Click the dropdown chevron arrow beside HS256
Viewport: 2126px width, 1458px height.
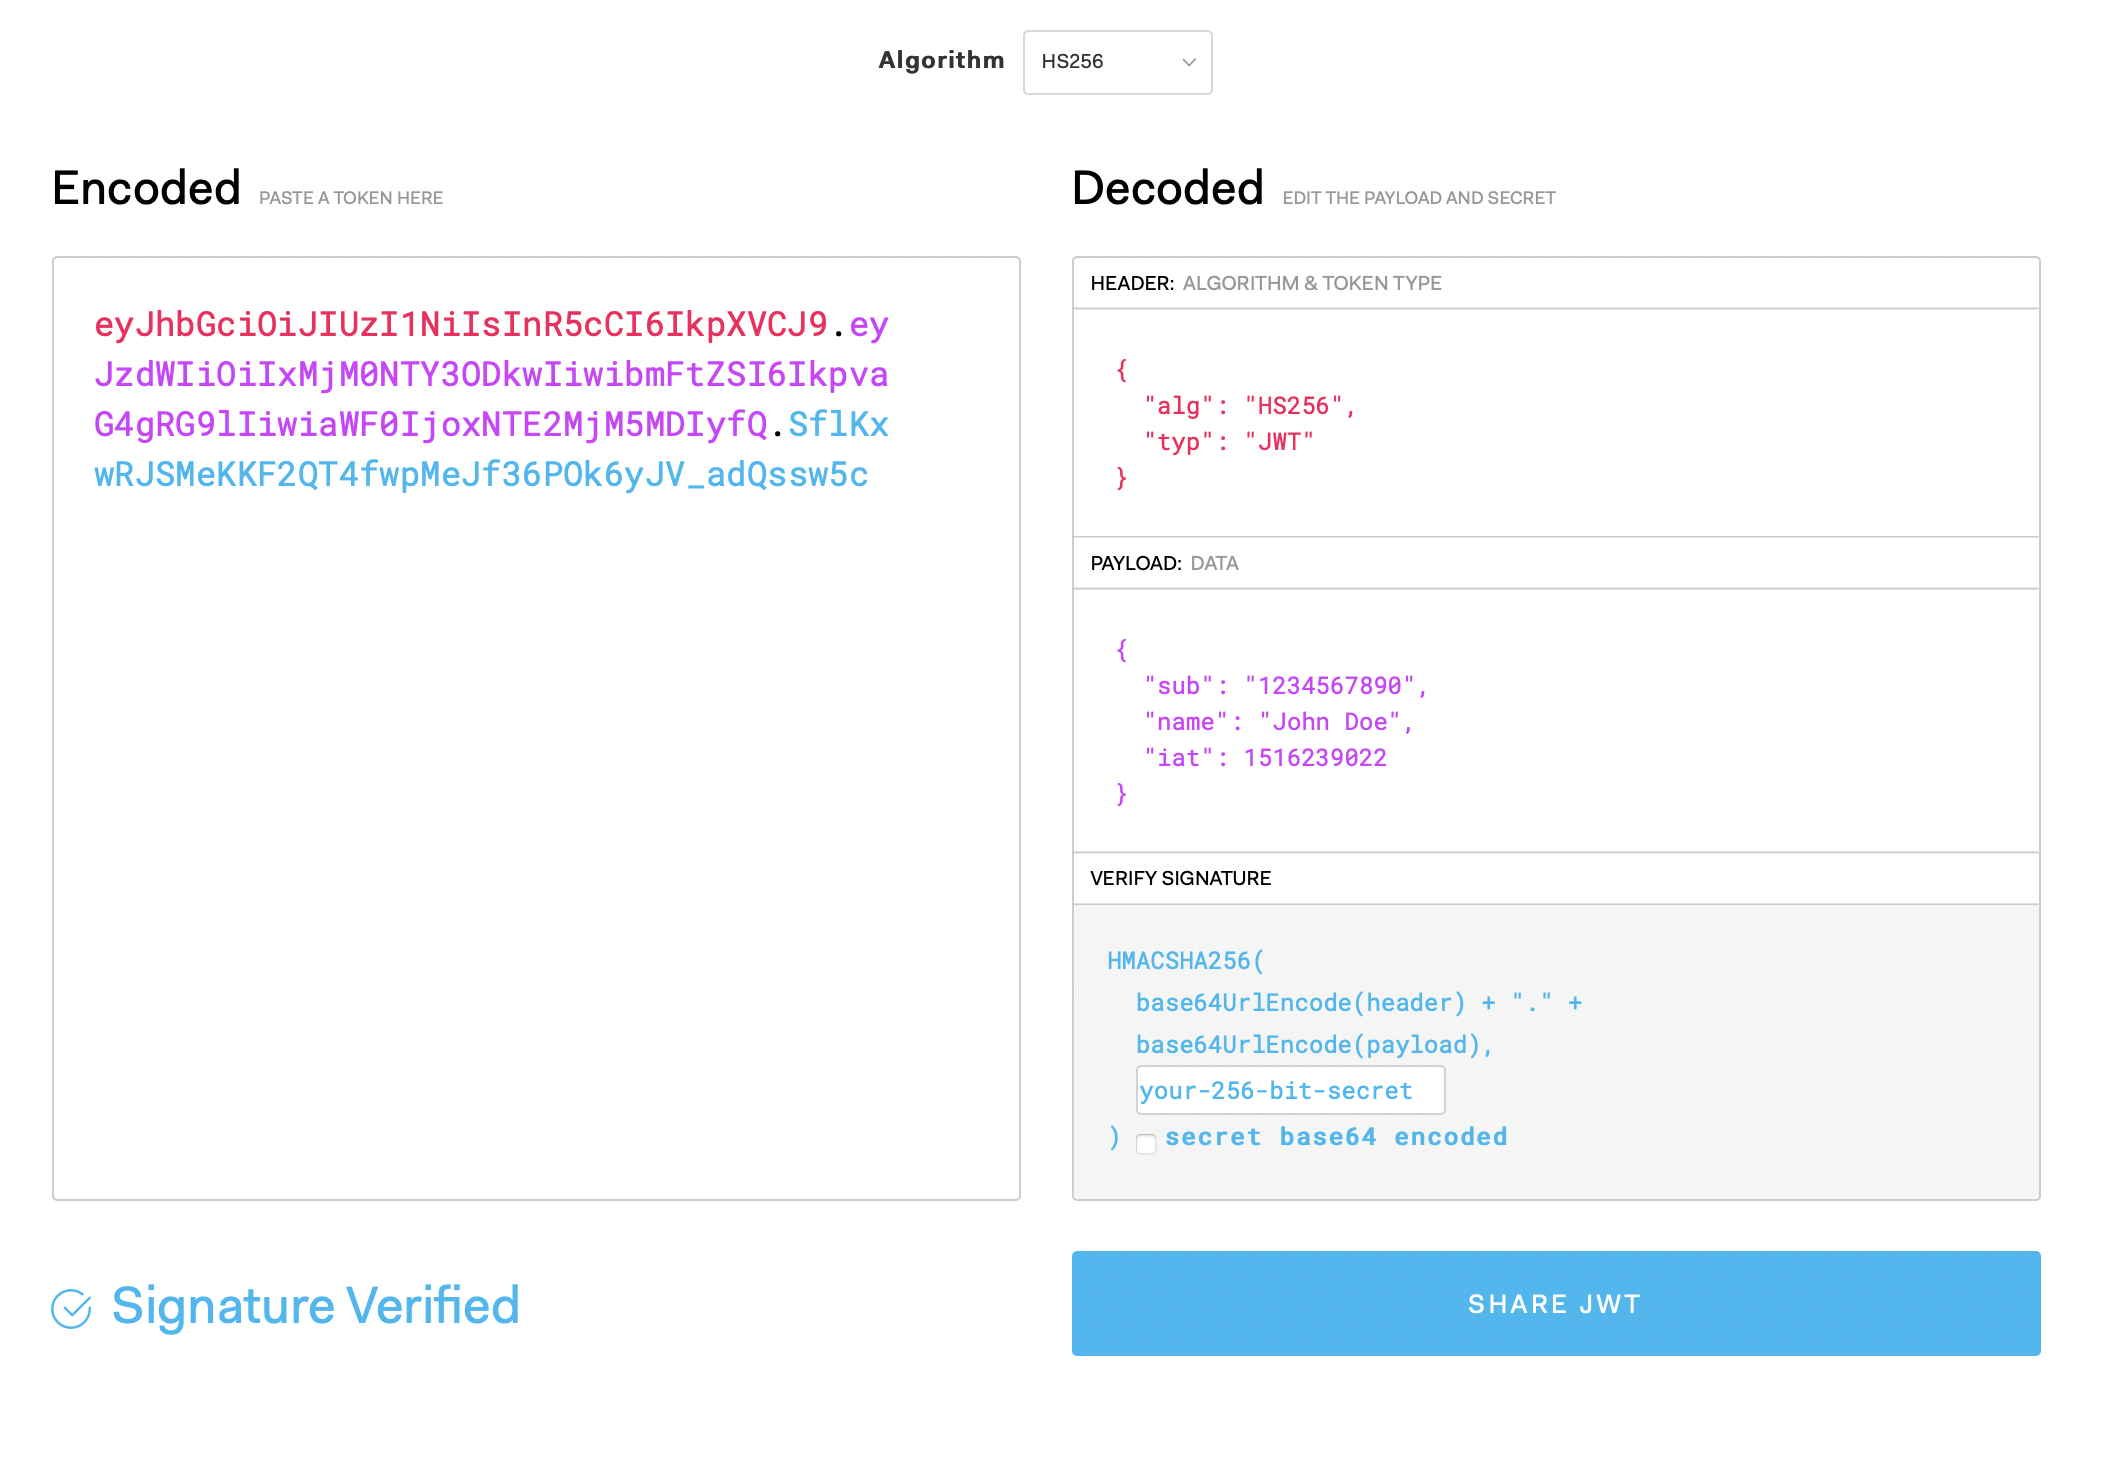point(1188,62)
